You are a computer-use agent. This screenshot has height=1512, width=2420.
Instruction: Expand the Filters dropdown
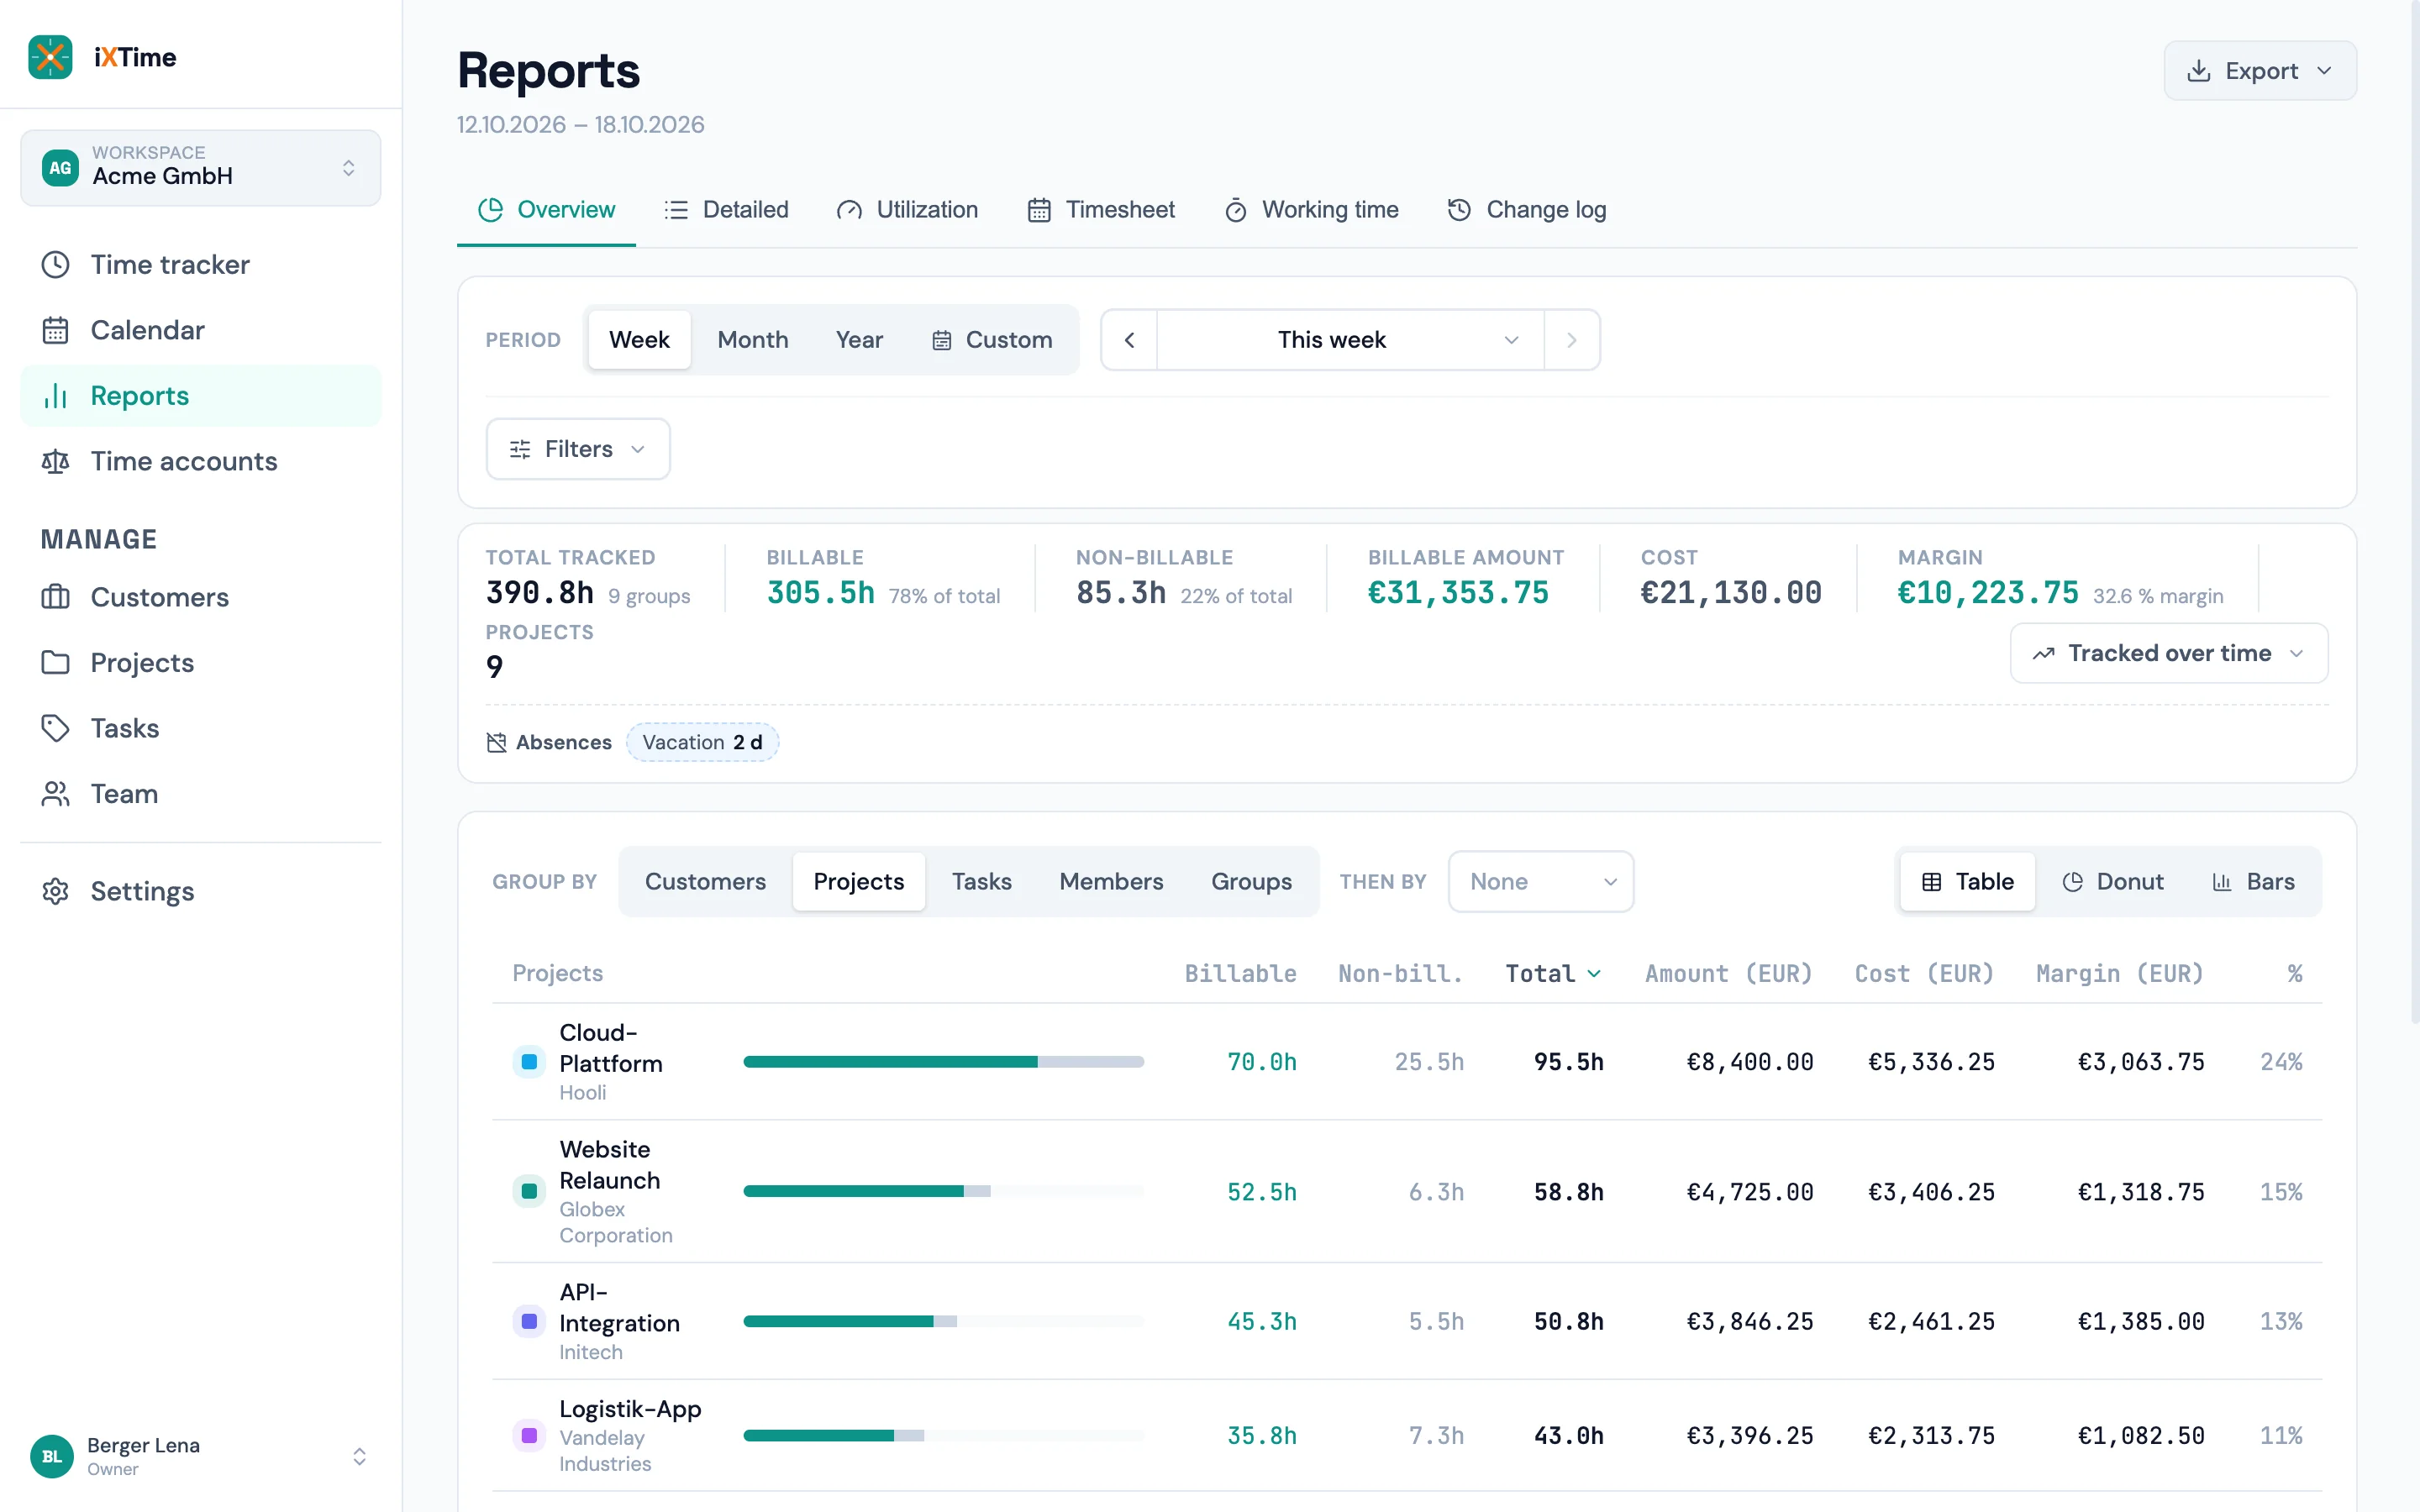pyautogui.click(x=578, y=449)
